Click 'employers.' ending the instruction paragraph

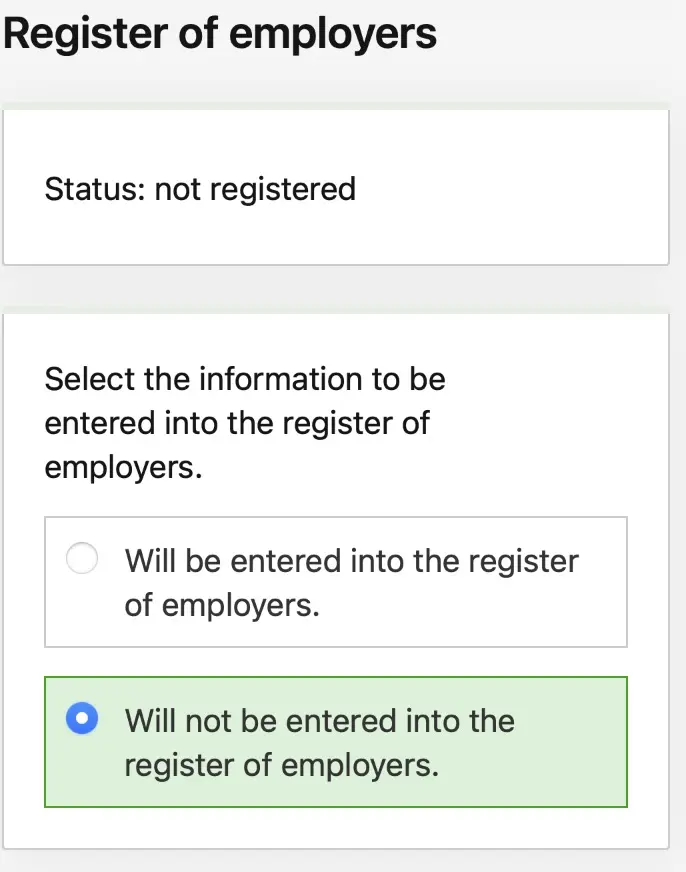click(x=123, y=467)
